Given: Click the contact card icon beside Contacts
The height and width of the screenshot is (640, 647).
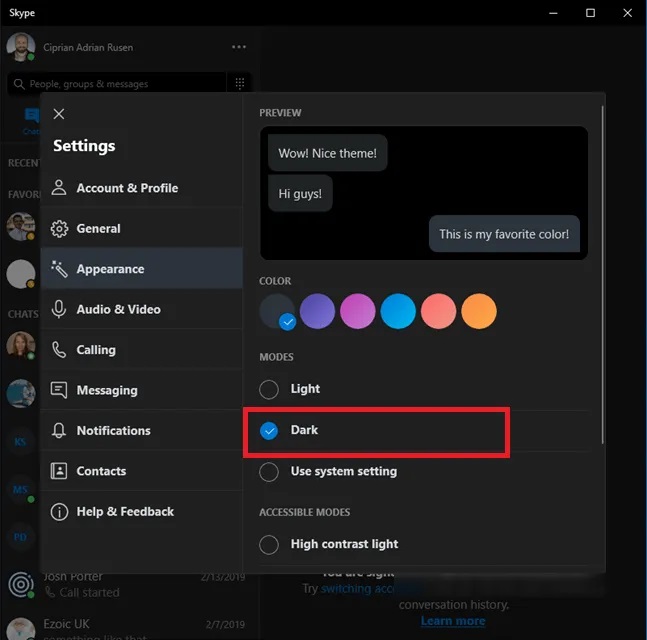Looking at the screenshot, I should (x=59, y=471).
